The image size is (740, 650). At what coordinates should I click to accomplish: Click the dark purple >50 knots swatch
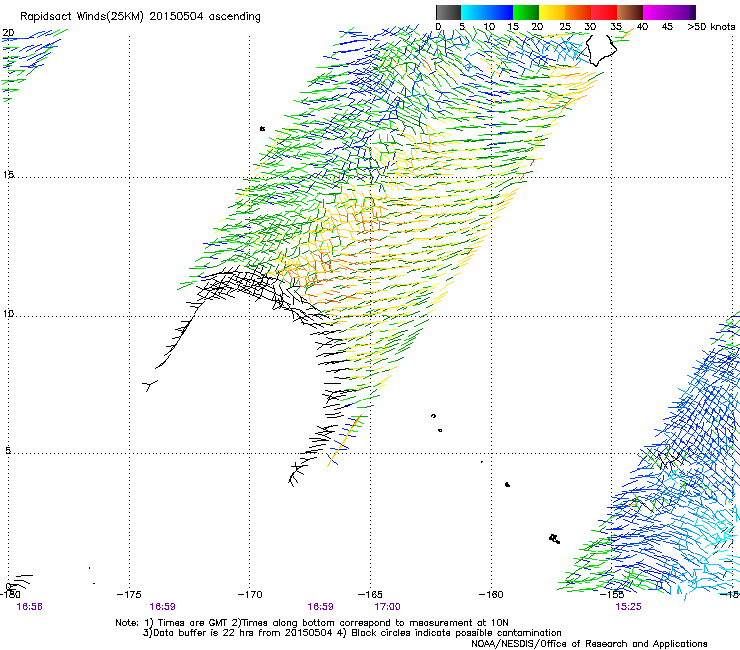coord(692,12)
